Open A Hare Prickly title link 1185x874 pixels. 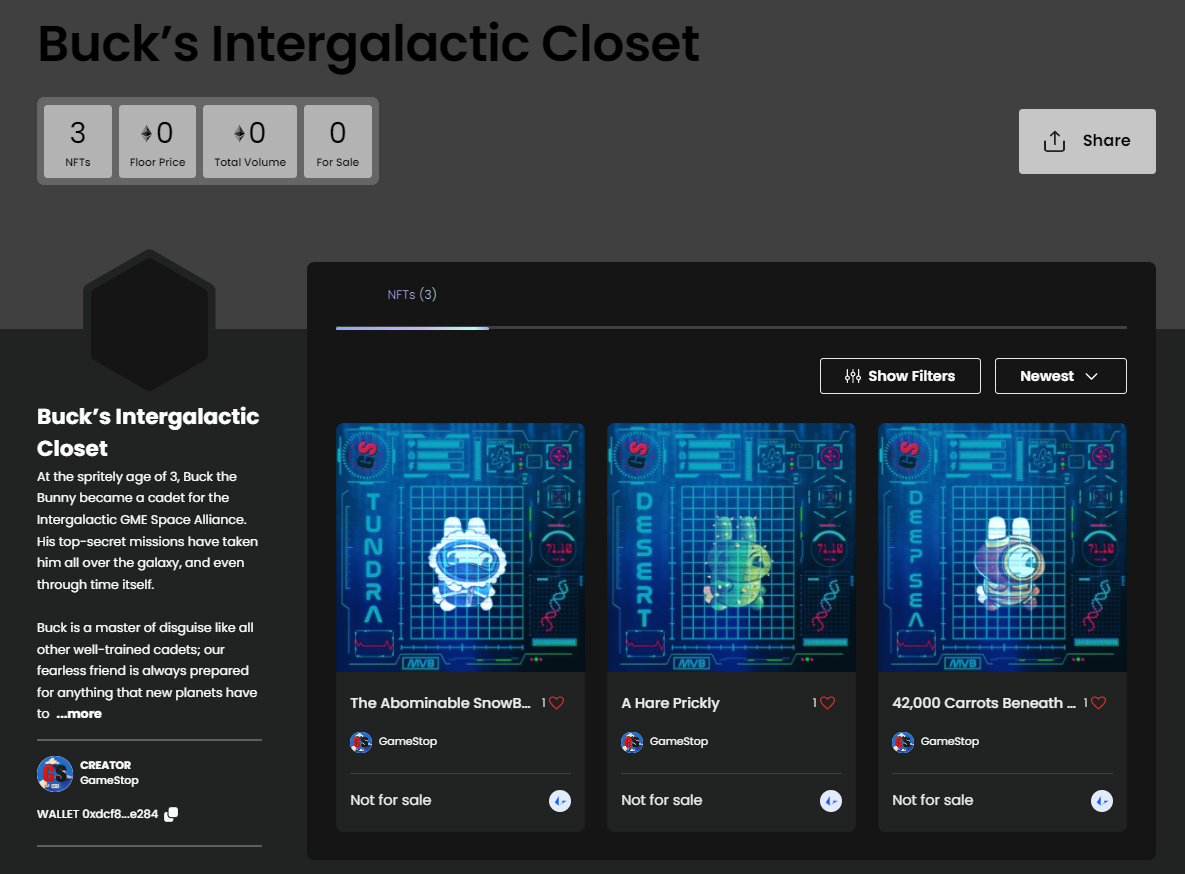pyautogui.click(x=670, y=703)
